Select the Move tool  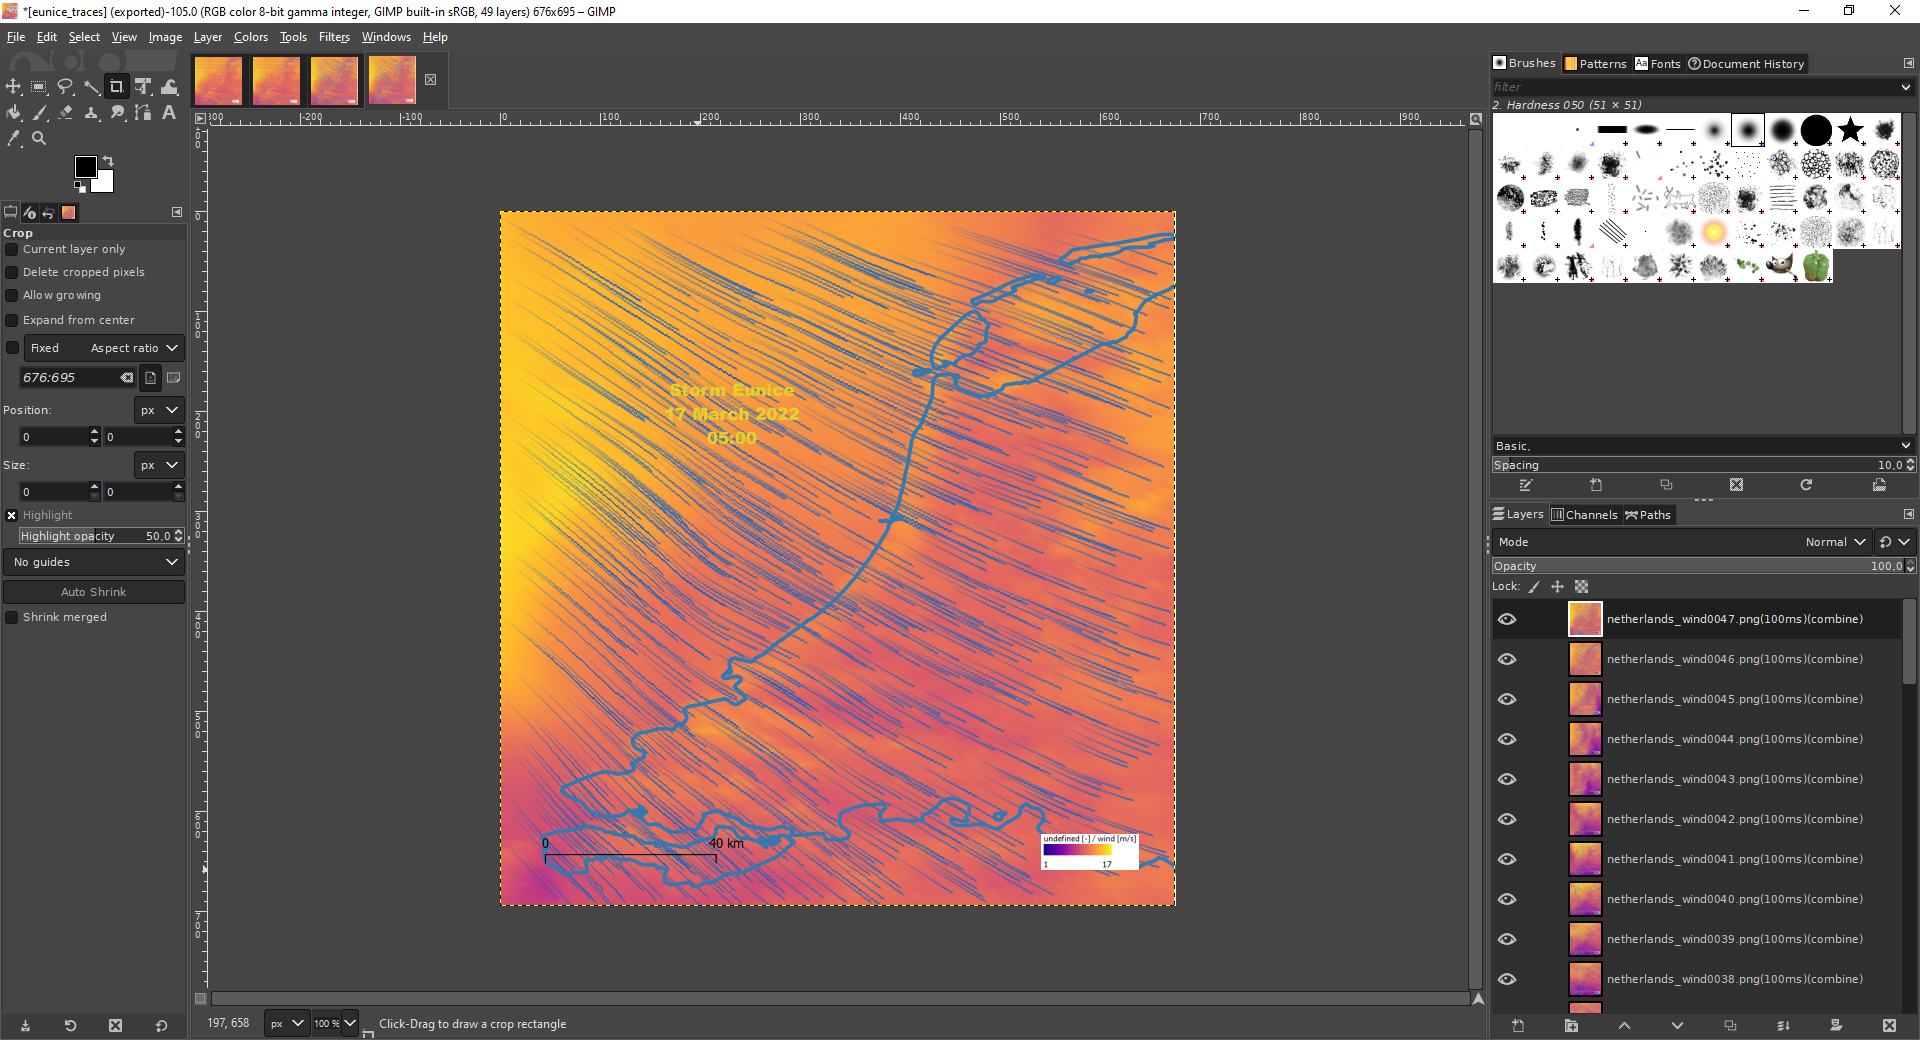(13, 87)
